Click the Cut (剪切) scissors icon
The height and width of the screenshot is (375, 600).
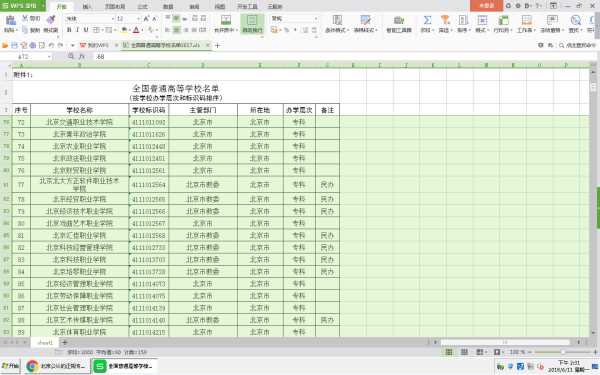tap(25, 18)
